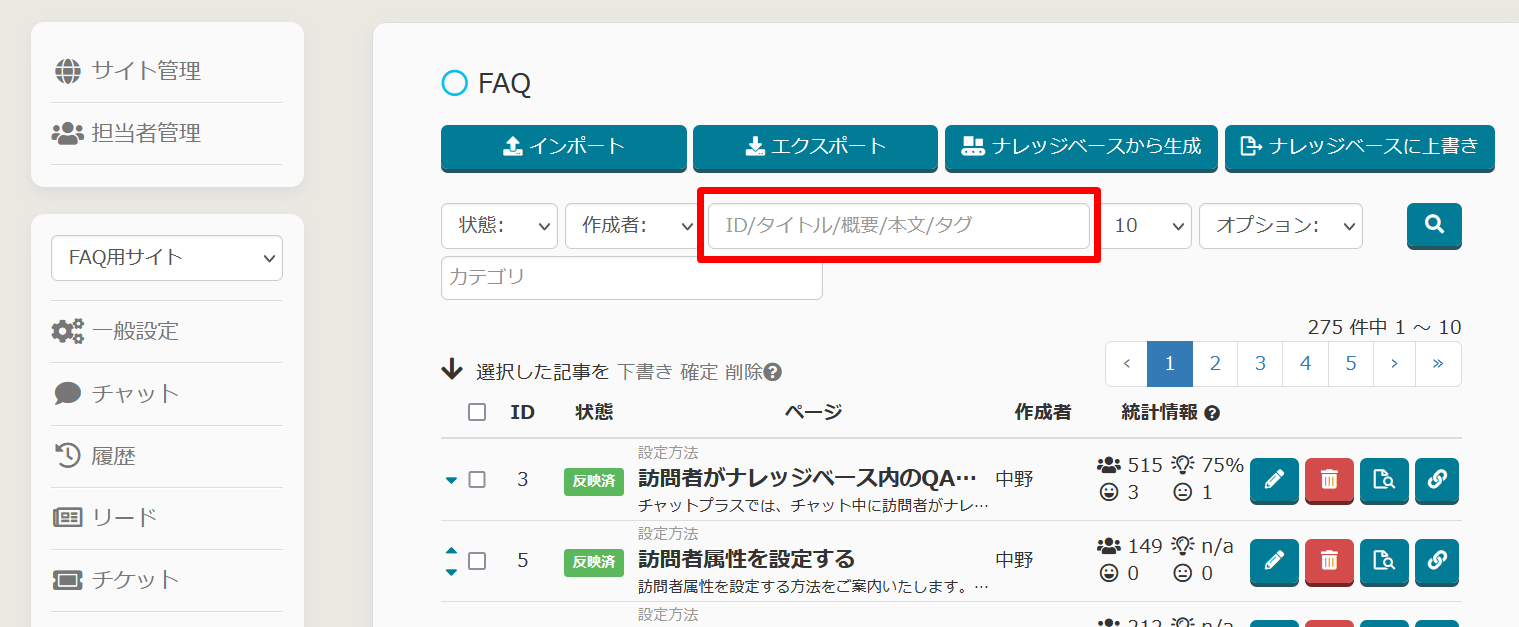The height and width of the screenshot is (627, 1519).
Task: Click help icon next to 削除
Action: coord(772,372)
